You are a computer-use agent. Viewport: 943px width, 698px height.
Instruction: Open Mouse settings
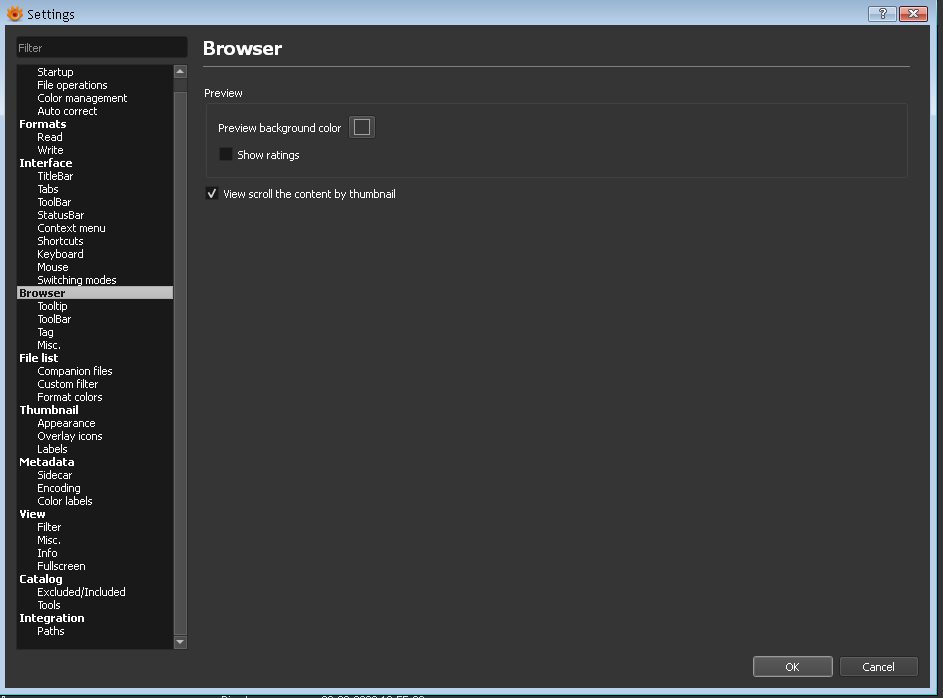[x=53, y=268]
